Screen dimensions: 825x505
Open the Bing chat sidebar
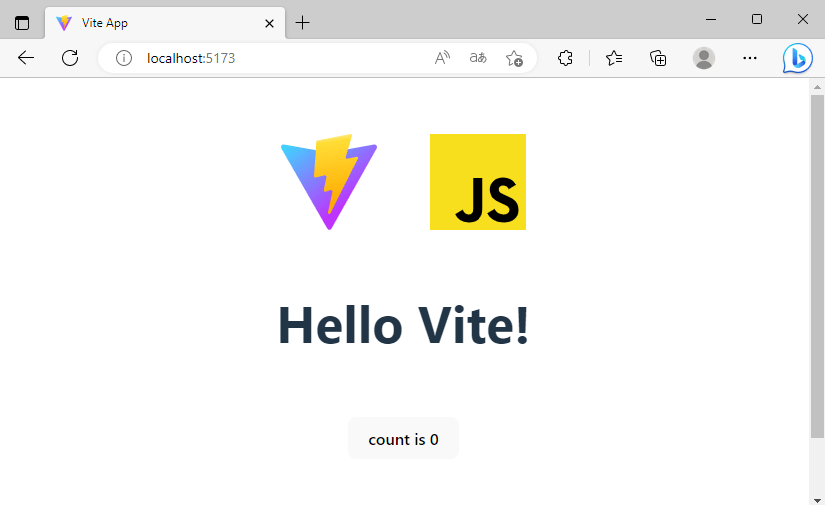pyautogui.click(x=798, y=58)
